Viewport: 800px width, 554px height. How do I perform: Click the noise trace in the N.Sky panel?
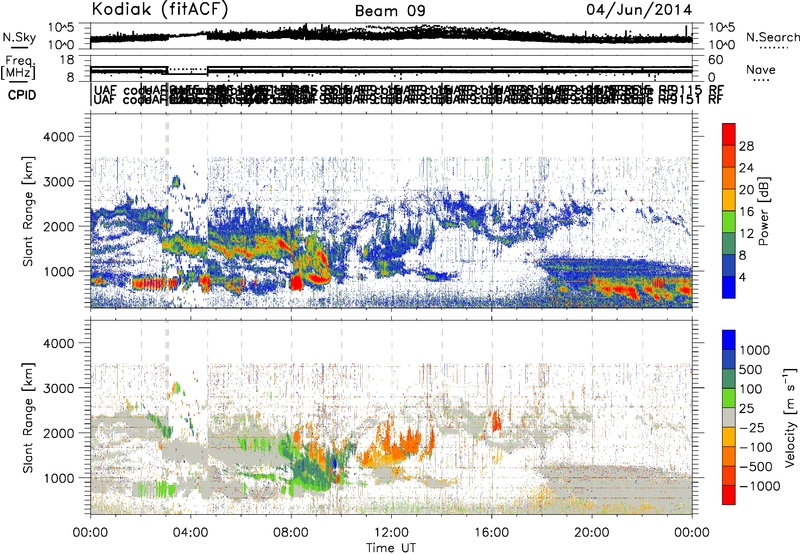391,35
